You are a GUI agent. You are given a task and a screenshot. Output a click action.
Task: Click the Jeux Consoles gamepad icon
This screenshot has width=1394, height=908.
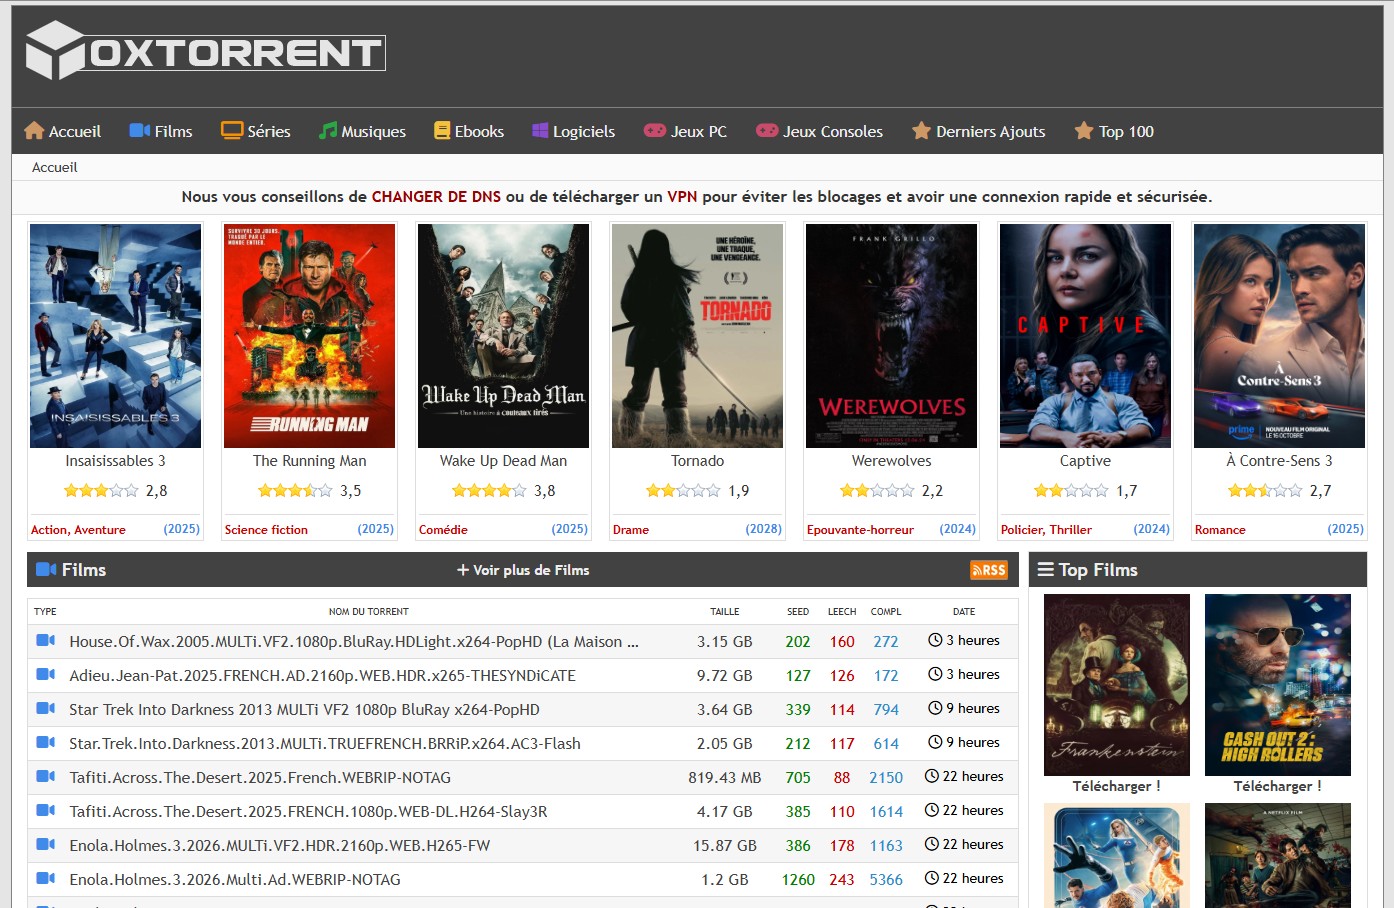click(767, 131)
